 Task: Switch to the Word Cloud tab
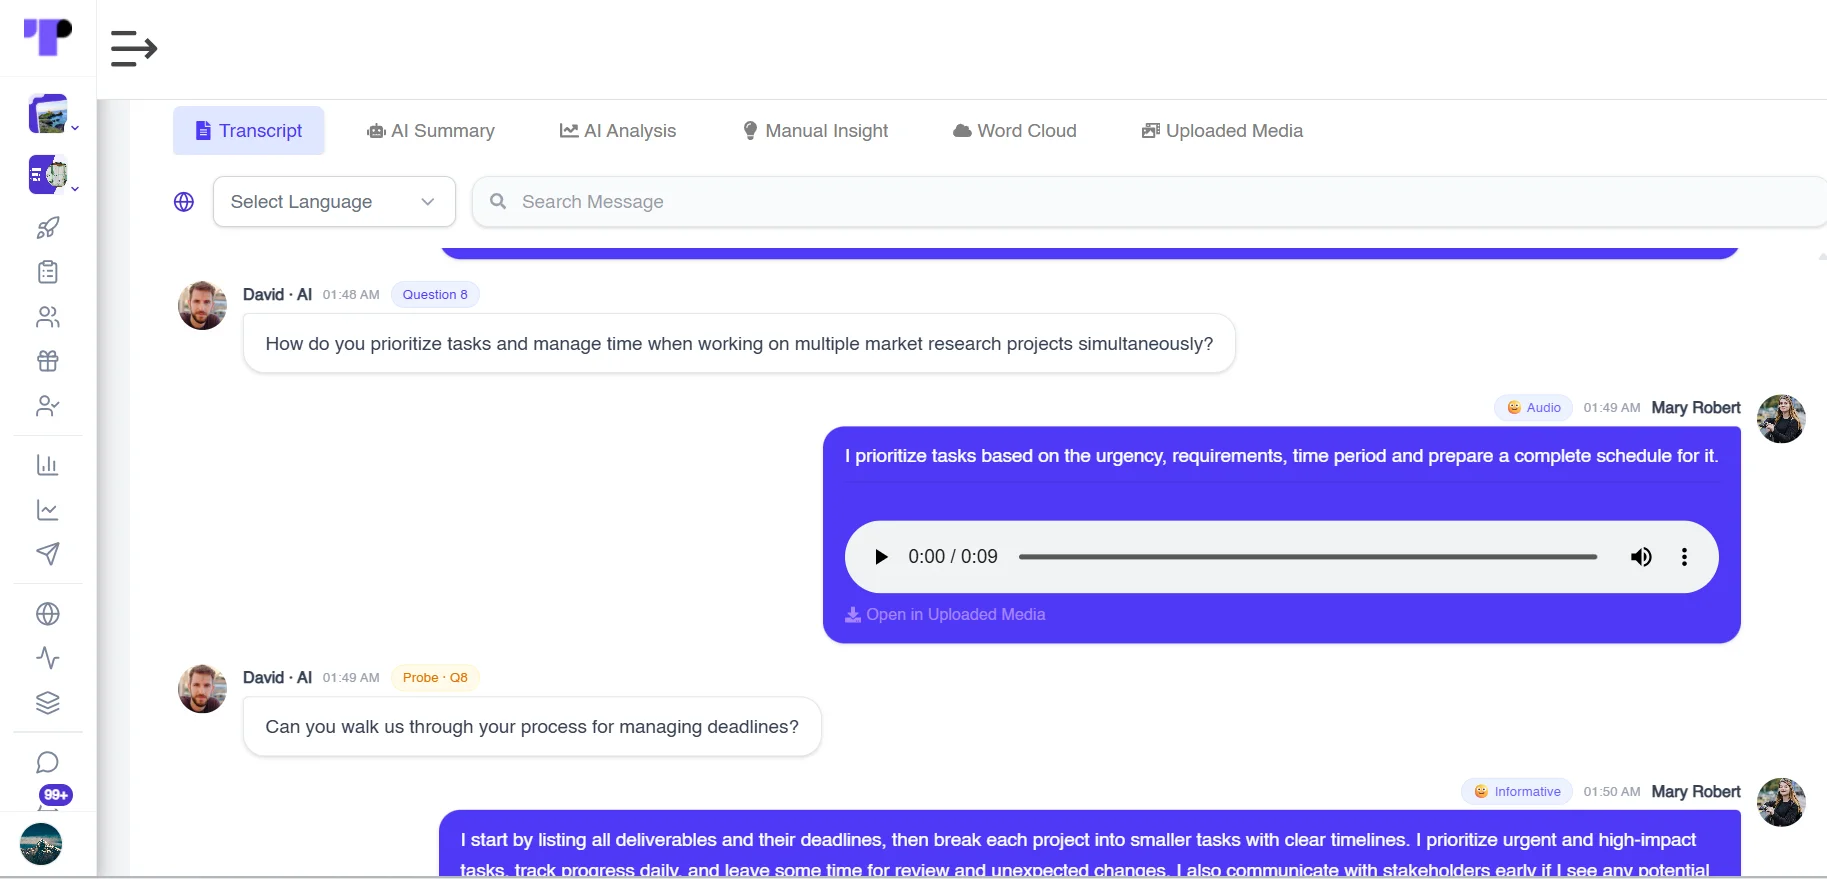click(x=1015, y=131)
